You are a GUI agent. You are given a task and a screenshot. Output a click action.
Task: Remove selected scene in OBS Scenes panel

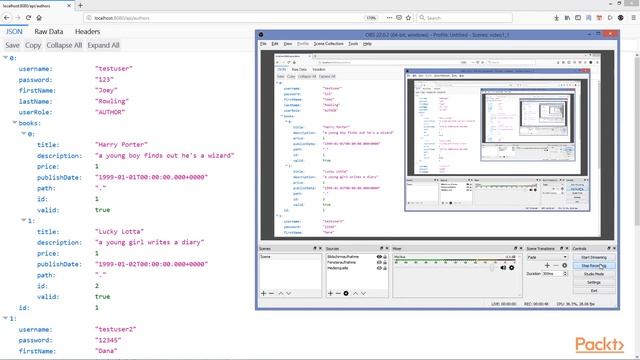pos(271,293)
